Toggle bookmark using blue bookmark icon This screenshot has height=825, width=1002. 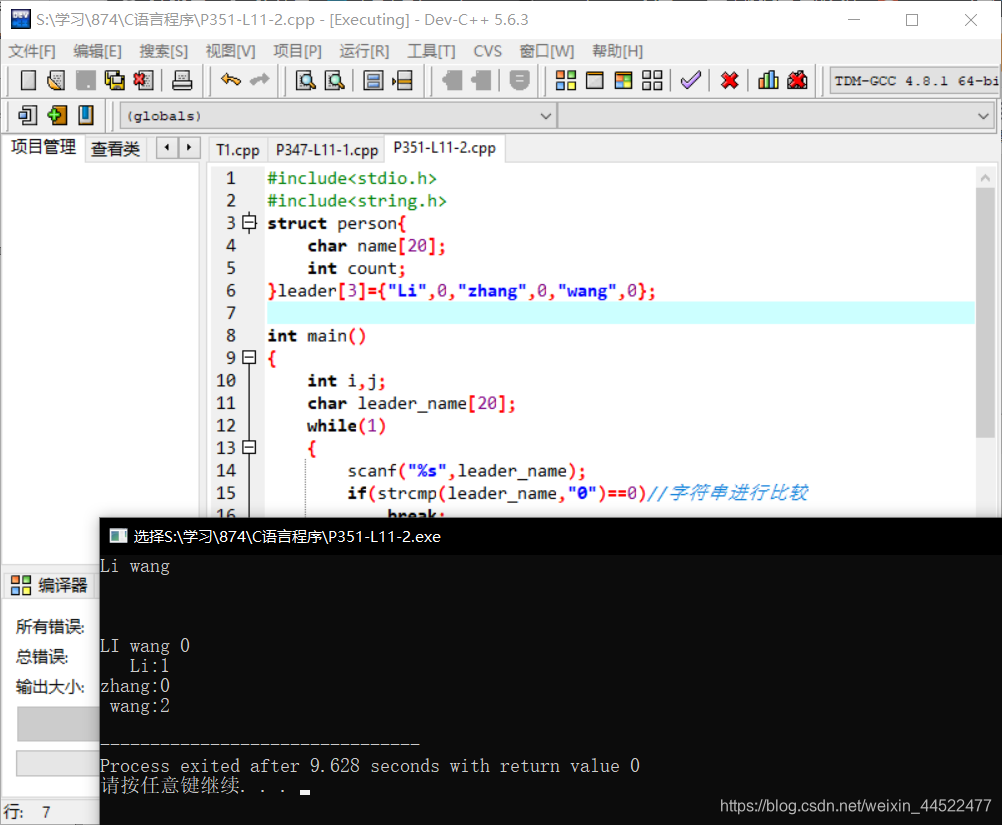pyautogui.click(x=86, y=116)
